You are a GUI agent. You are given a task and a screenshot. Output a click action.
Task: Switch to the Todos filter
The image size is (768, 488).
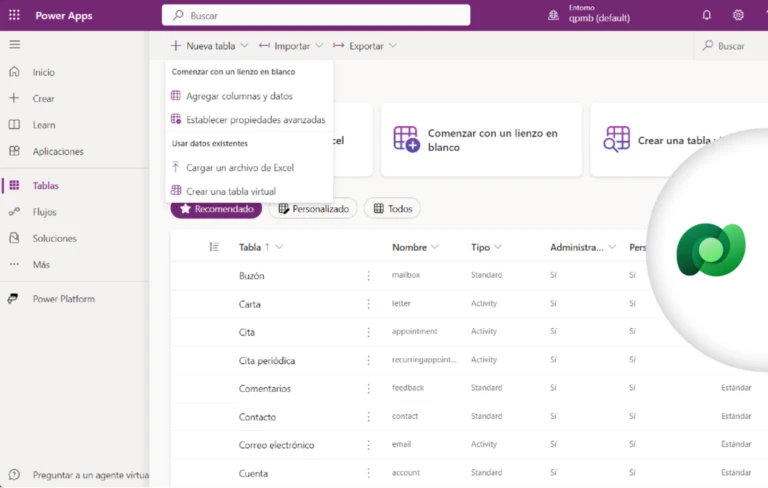coord(392,209)
